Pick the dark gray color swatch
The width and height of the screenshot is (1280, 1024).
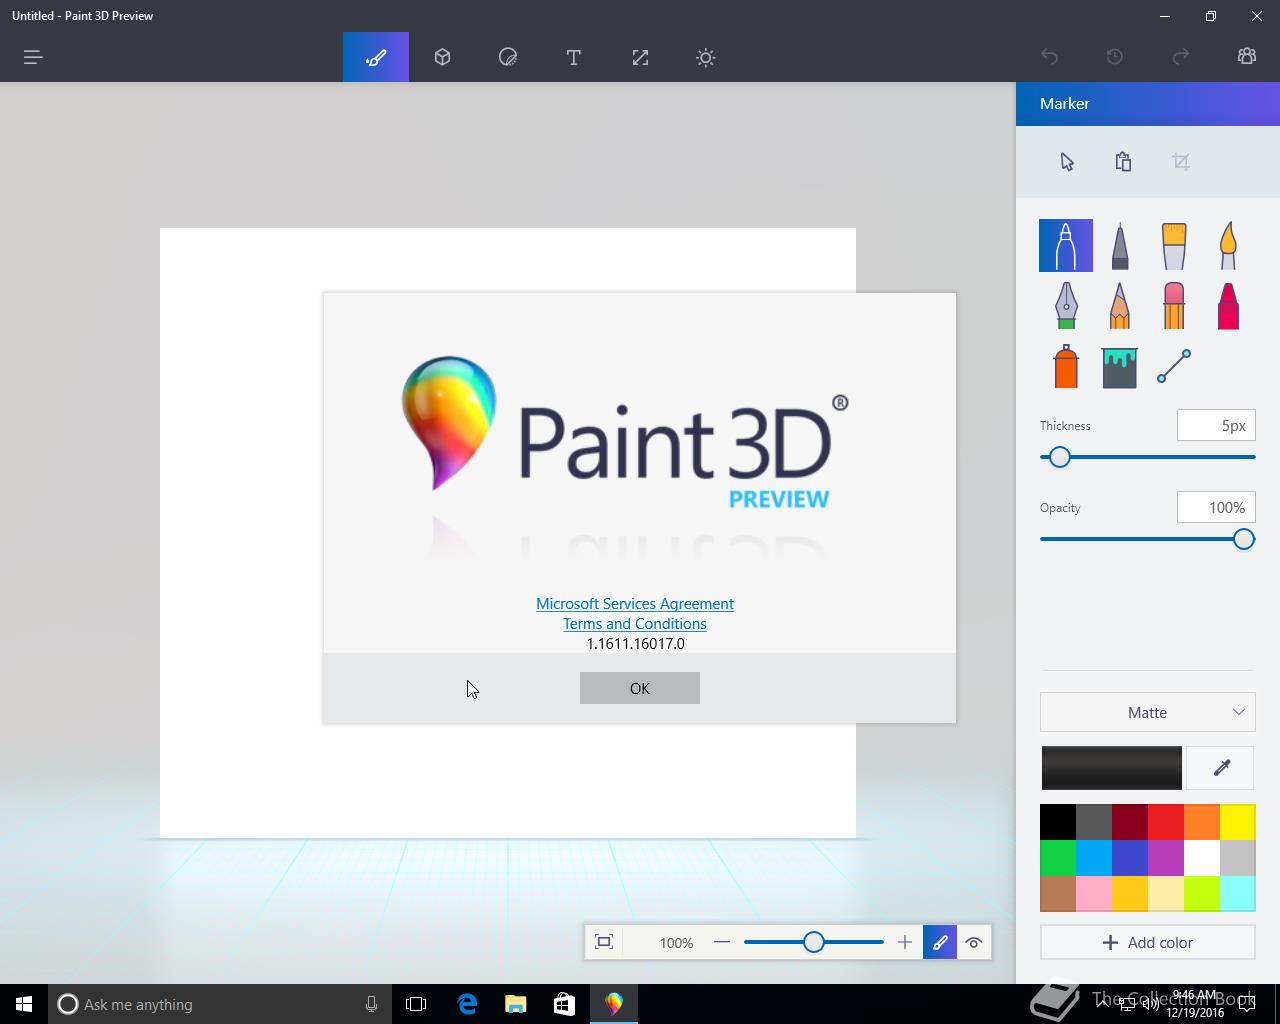coord(1094,822)
